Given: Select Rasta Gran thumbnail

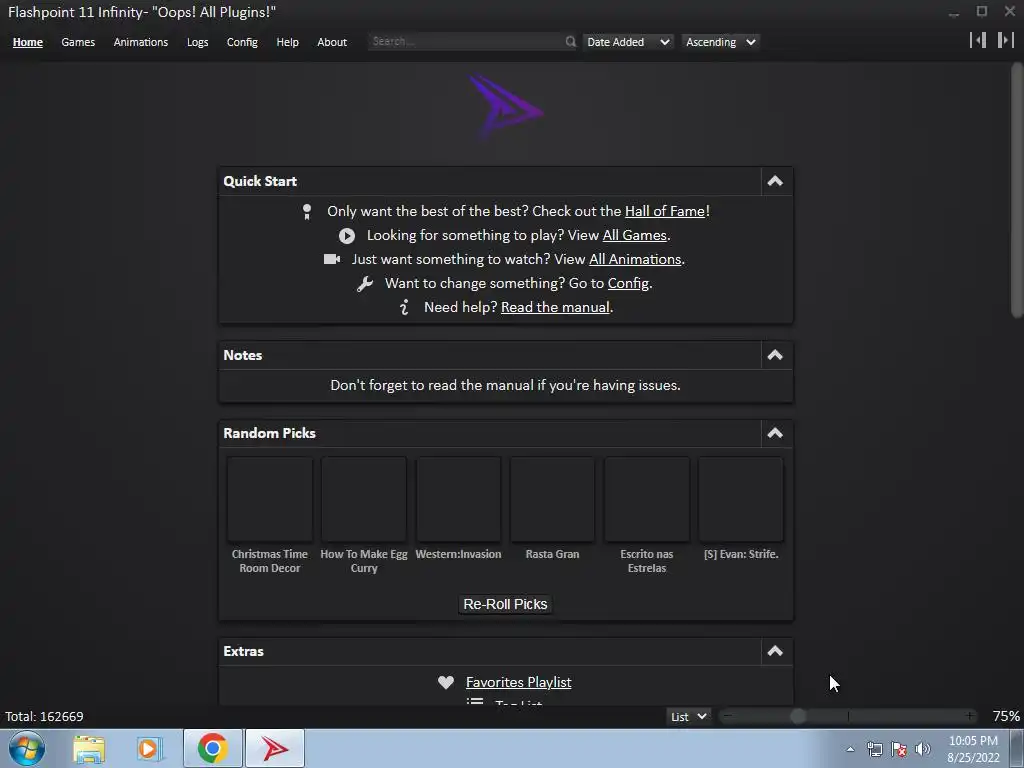Looking at the screenshot, I should coord(552,499).
